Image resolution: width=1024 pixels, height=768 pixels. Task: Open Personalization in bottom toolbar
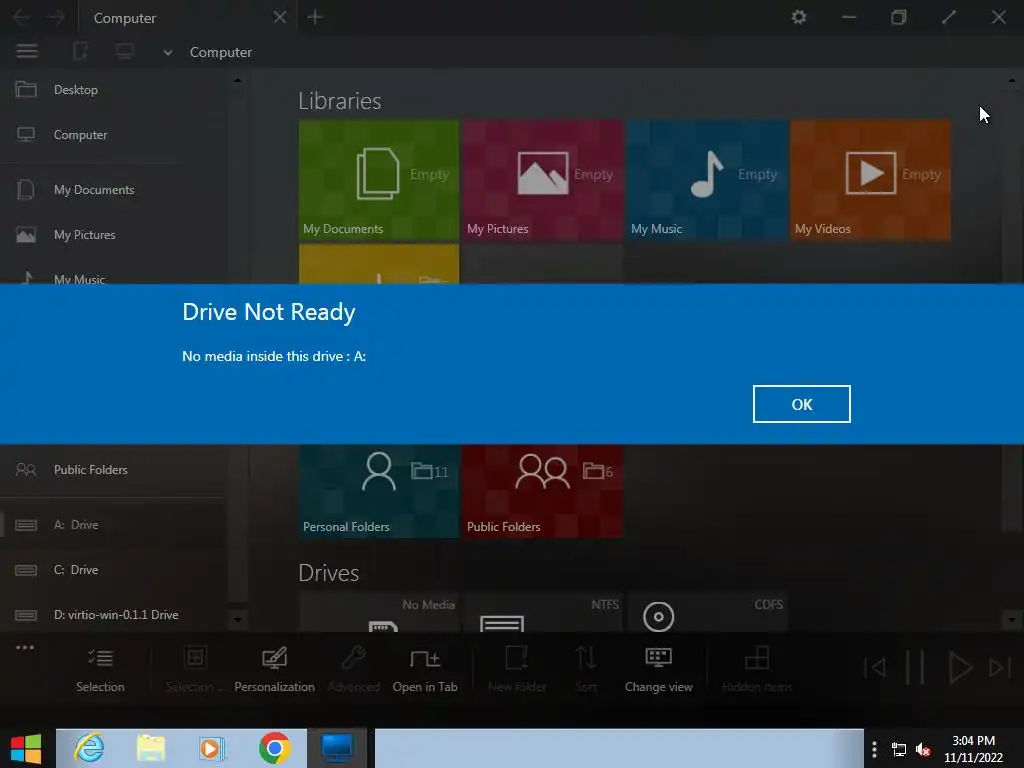click(274, 669)
